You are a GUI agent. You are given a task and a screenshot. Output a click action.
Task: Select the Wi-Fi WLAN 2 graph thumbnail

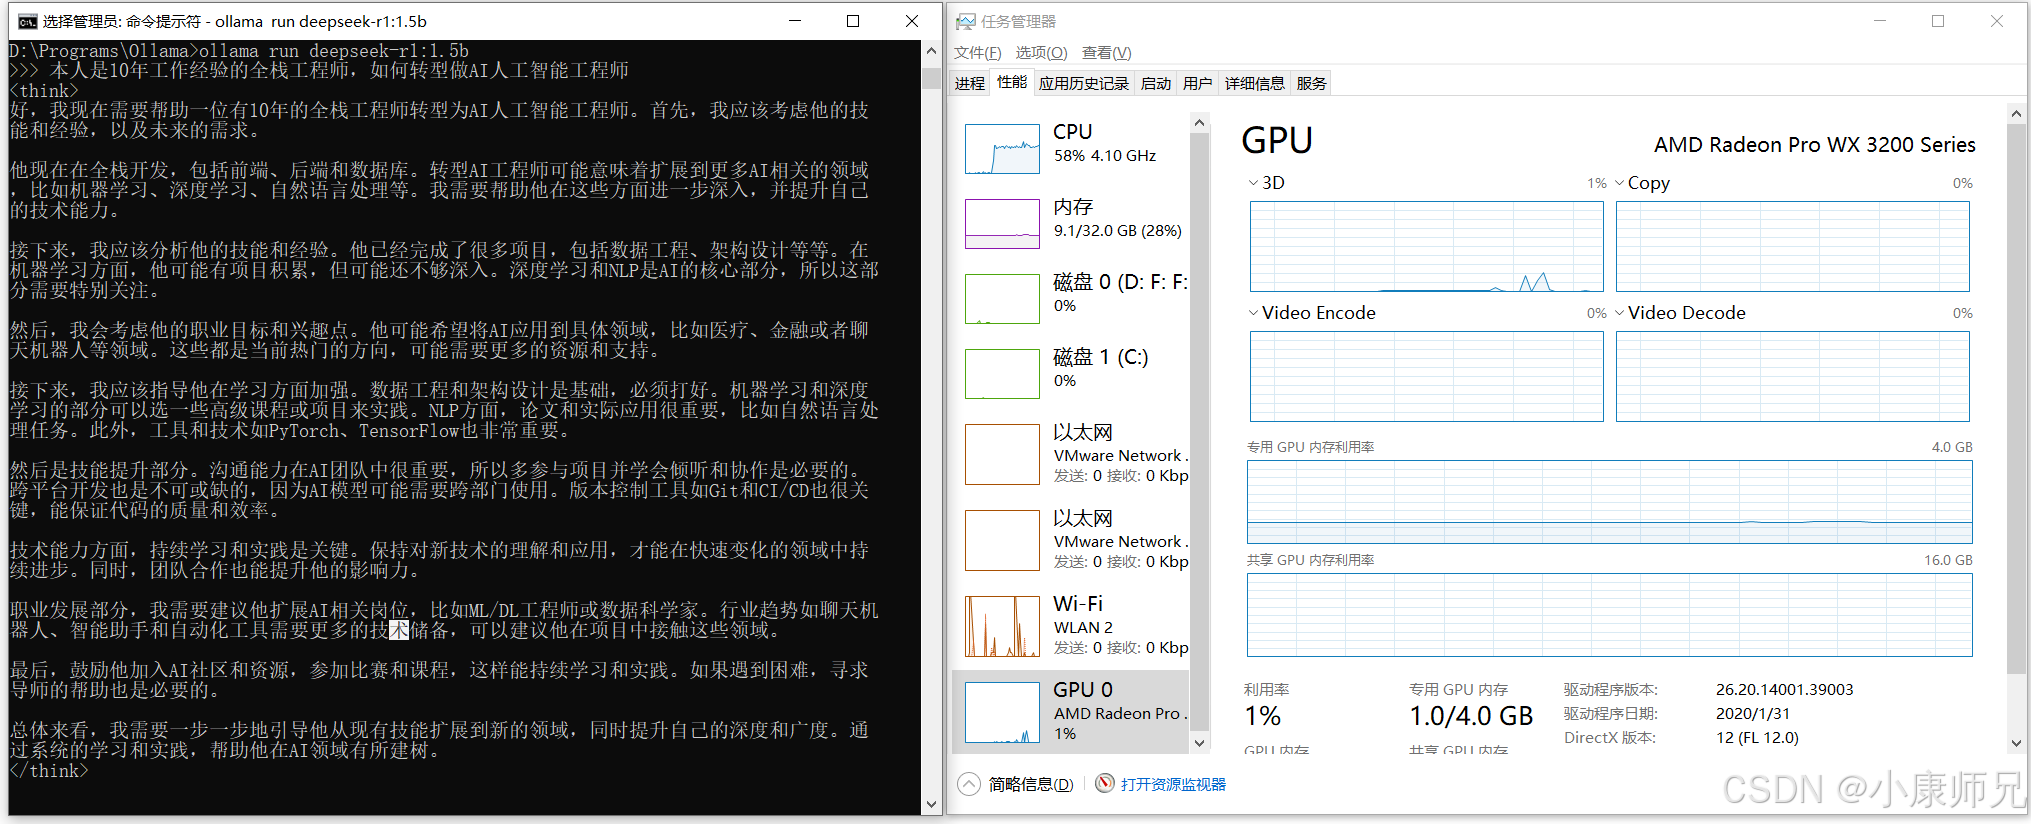pyautogui.click(x=1002, y=626)
